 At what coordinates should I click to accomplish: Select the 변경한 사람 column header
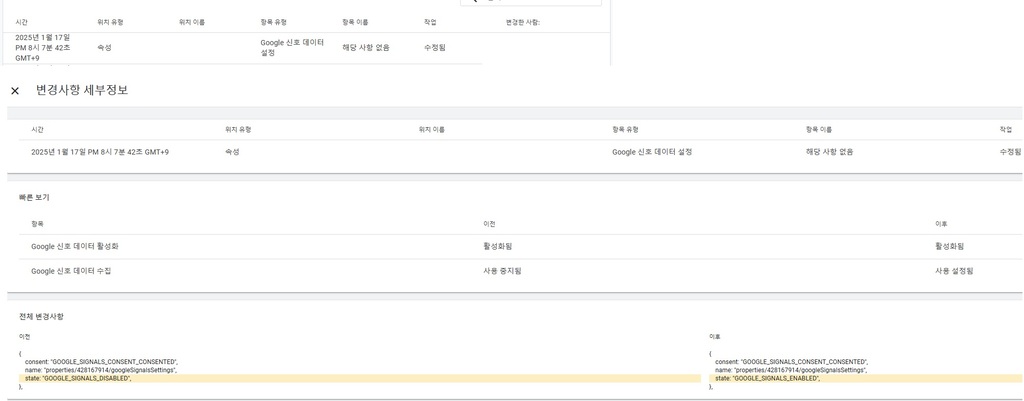523,22
